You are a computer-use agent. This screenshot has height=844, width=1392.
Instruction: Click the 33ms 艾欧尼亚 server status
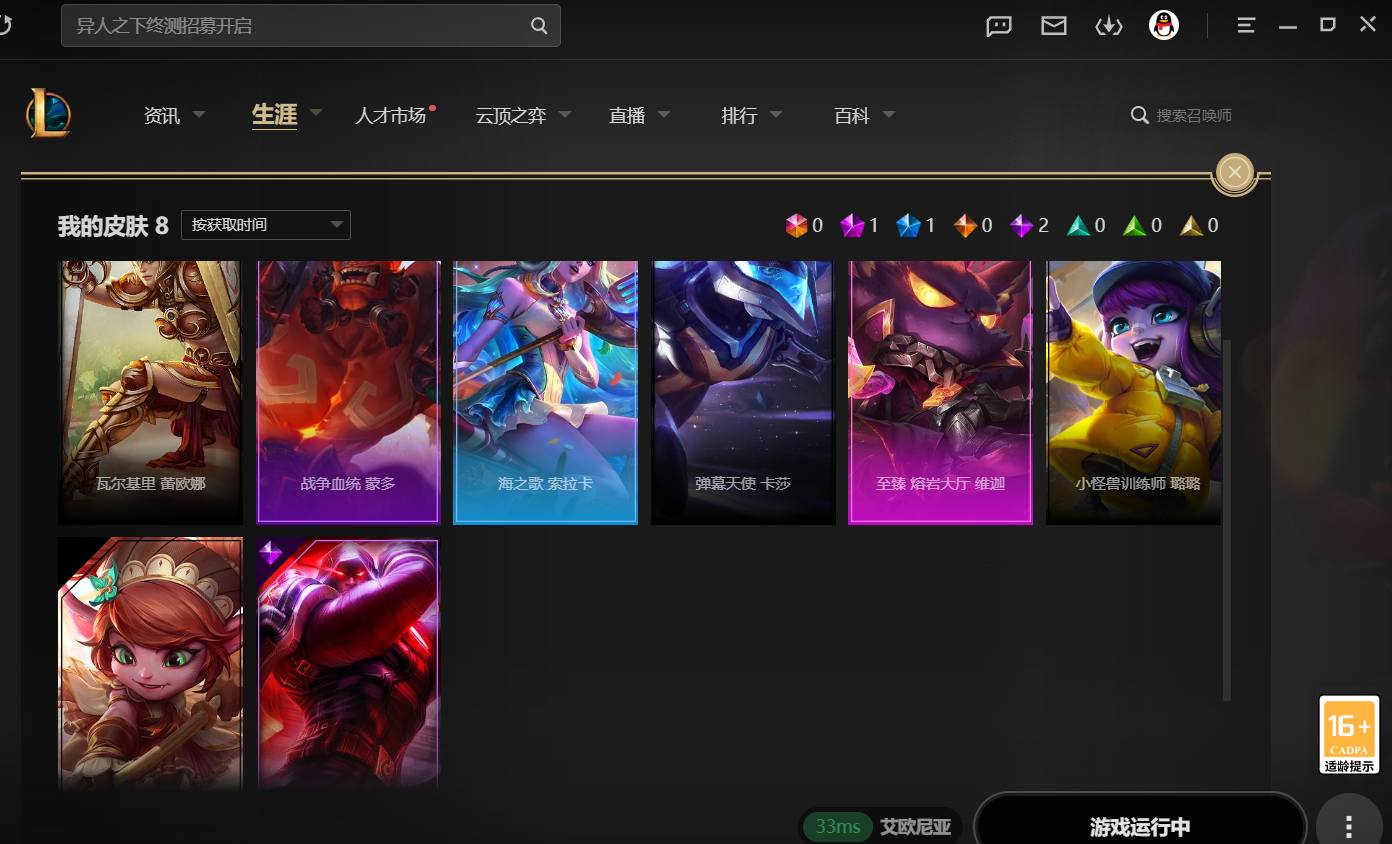[881, 827]
